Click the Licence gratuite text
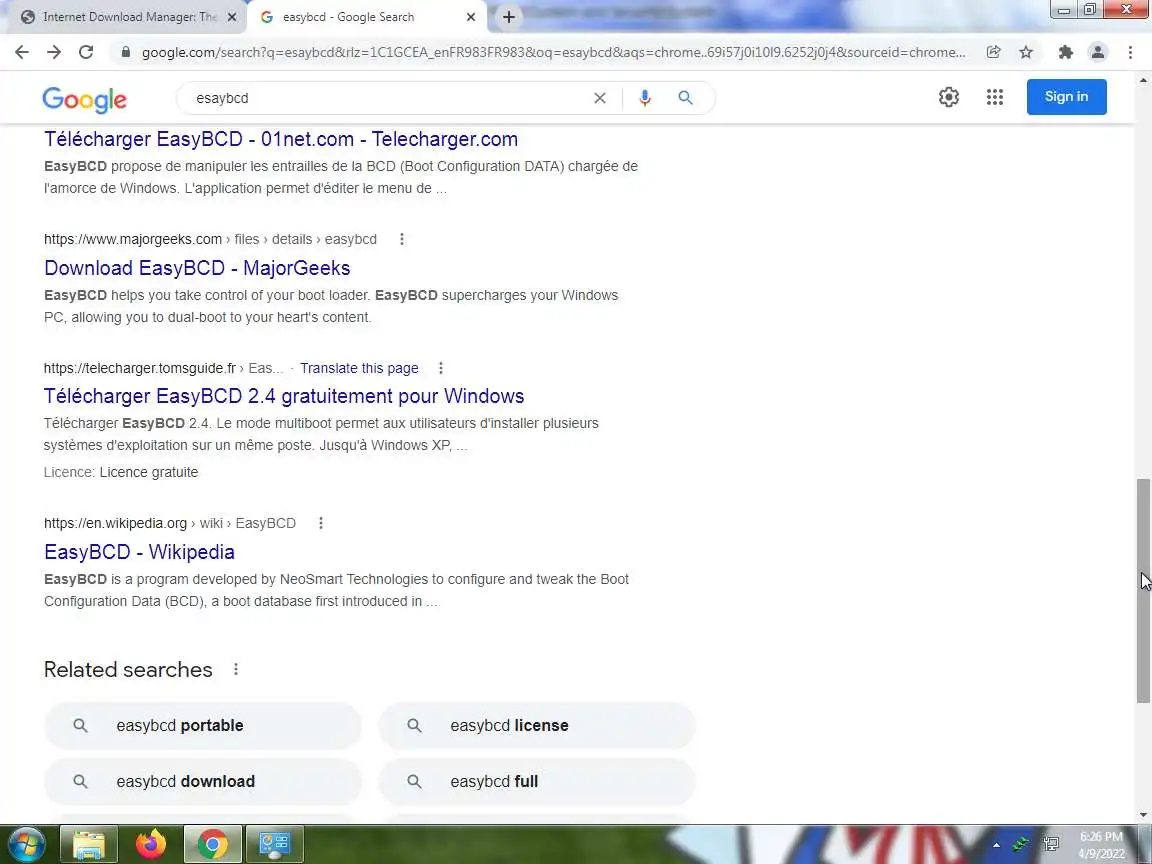Image resolution: width=1152 pixels, height=864 pixels. (x=148, y=472)
